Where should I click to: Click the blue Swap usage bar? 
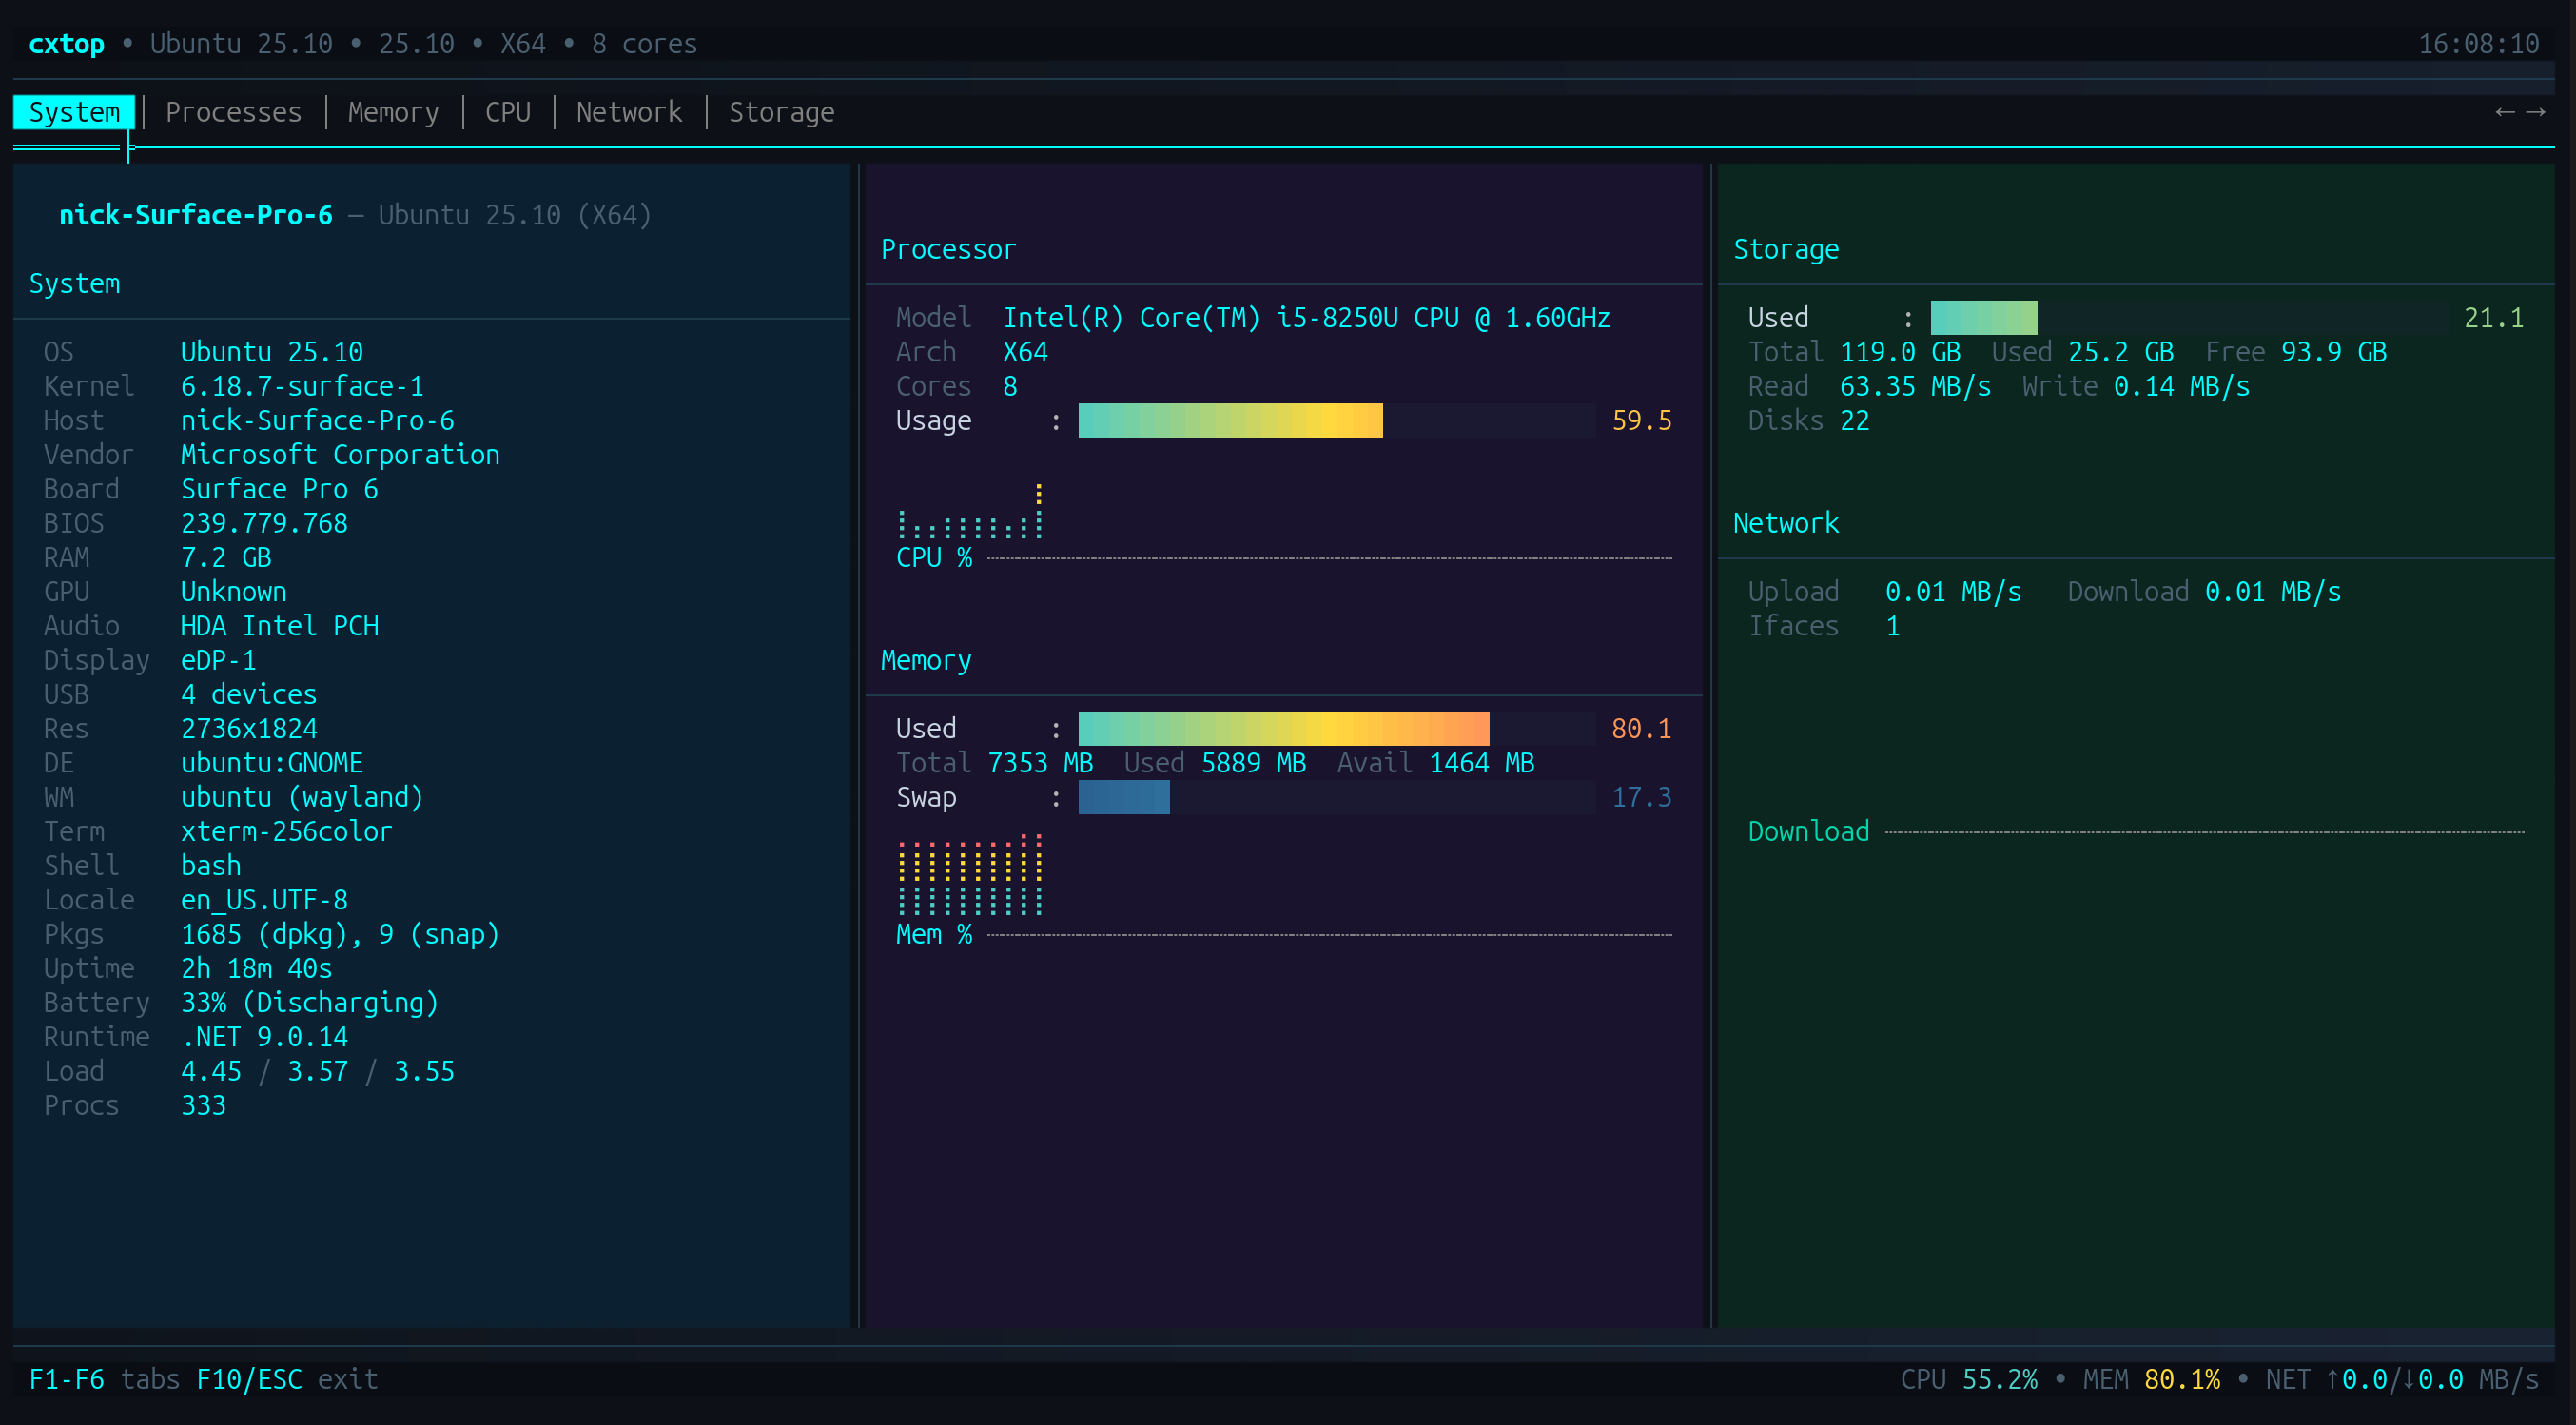point(1123,798)
